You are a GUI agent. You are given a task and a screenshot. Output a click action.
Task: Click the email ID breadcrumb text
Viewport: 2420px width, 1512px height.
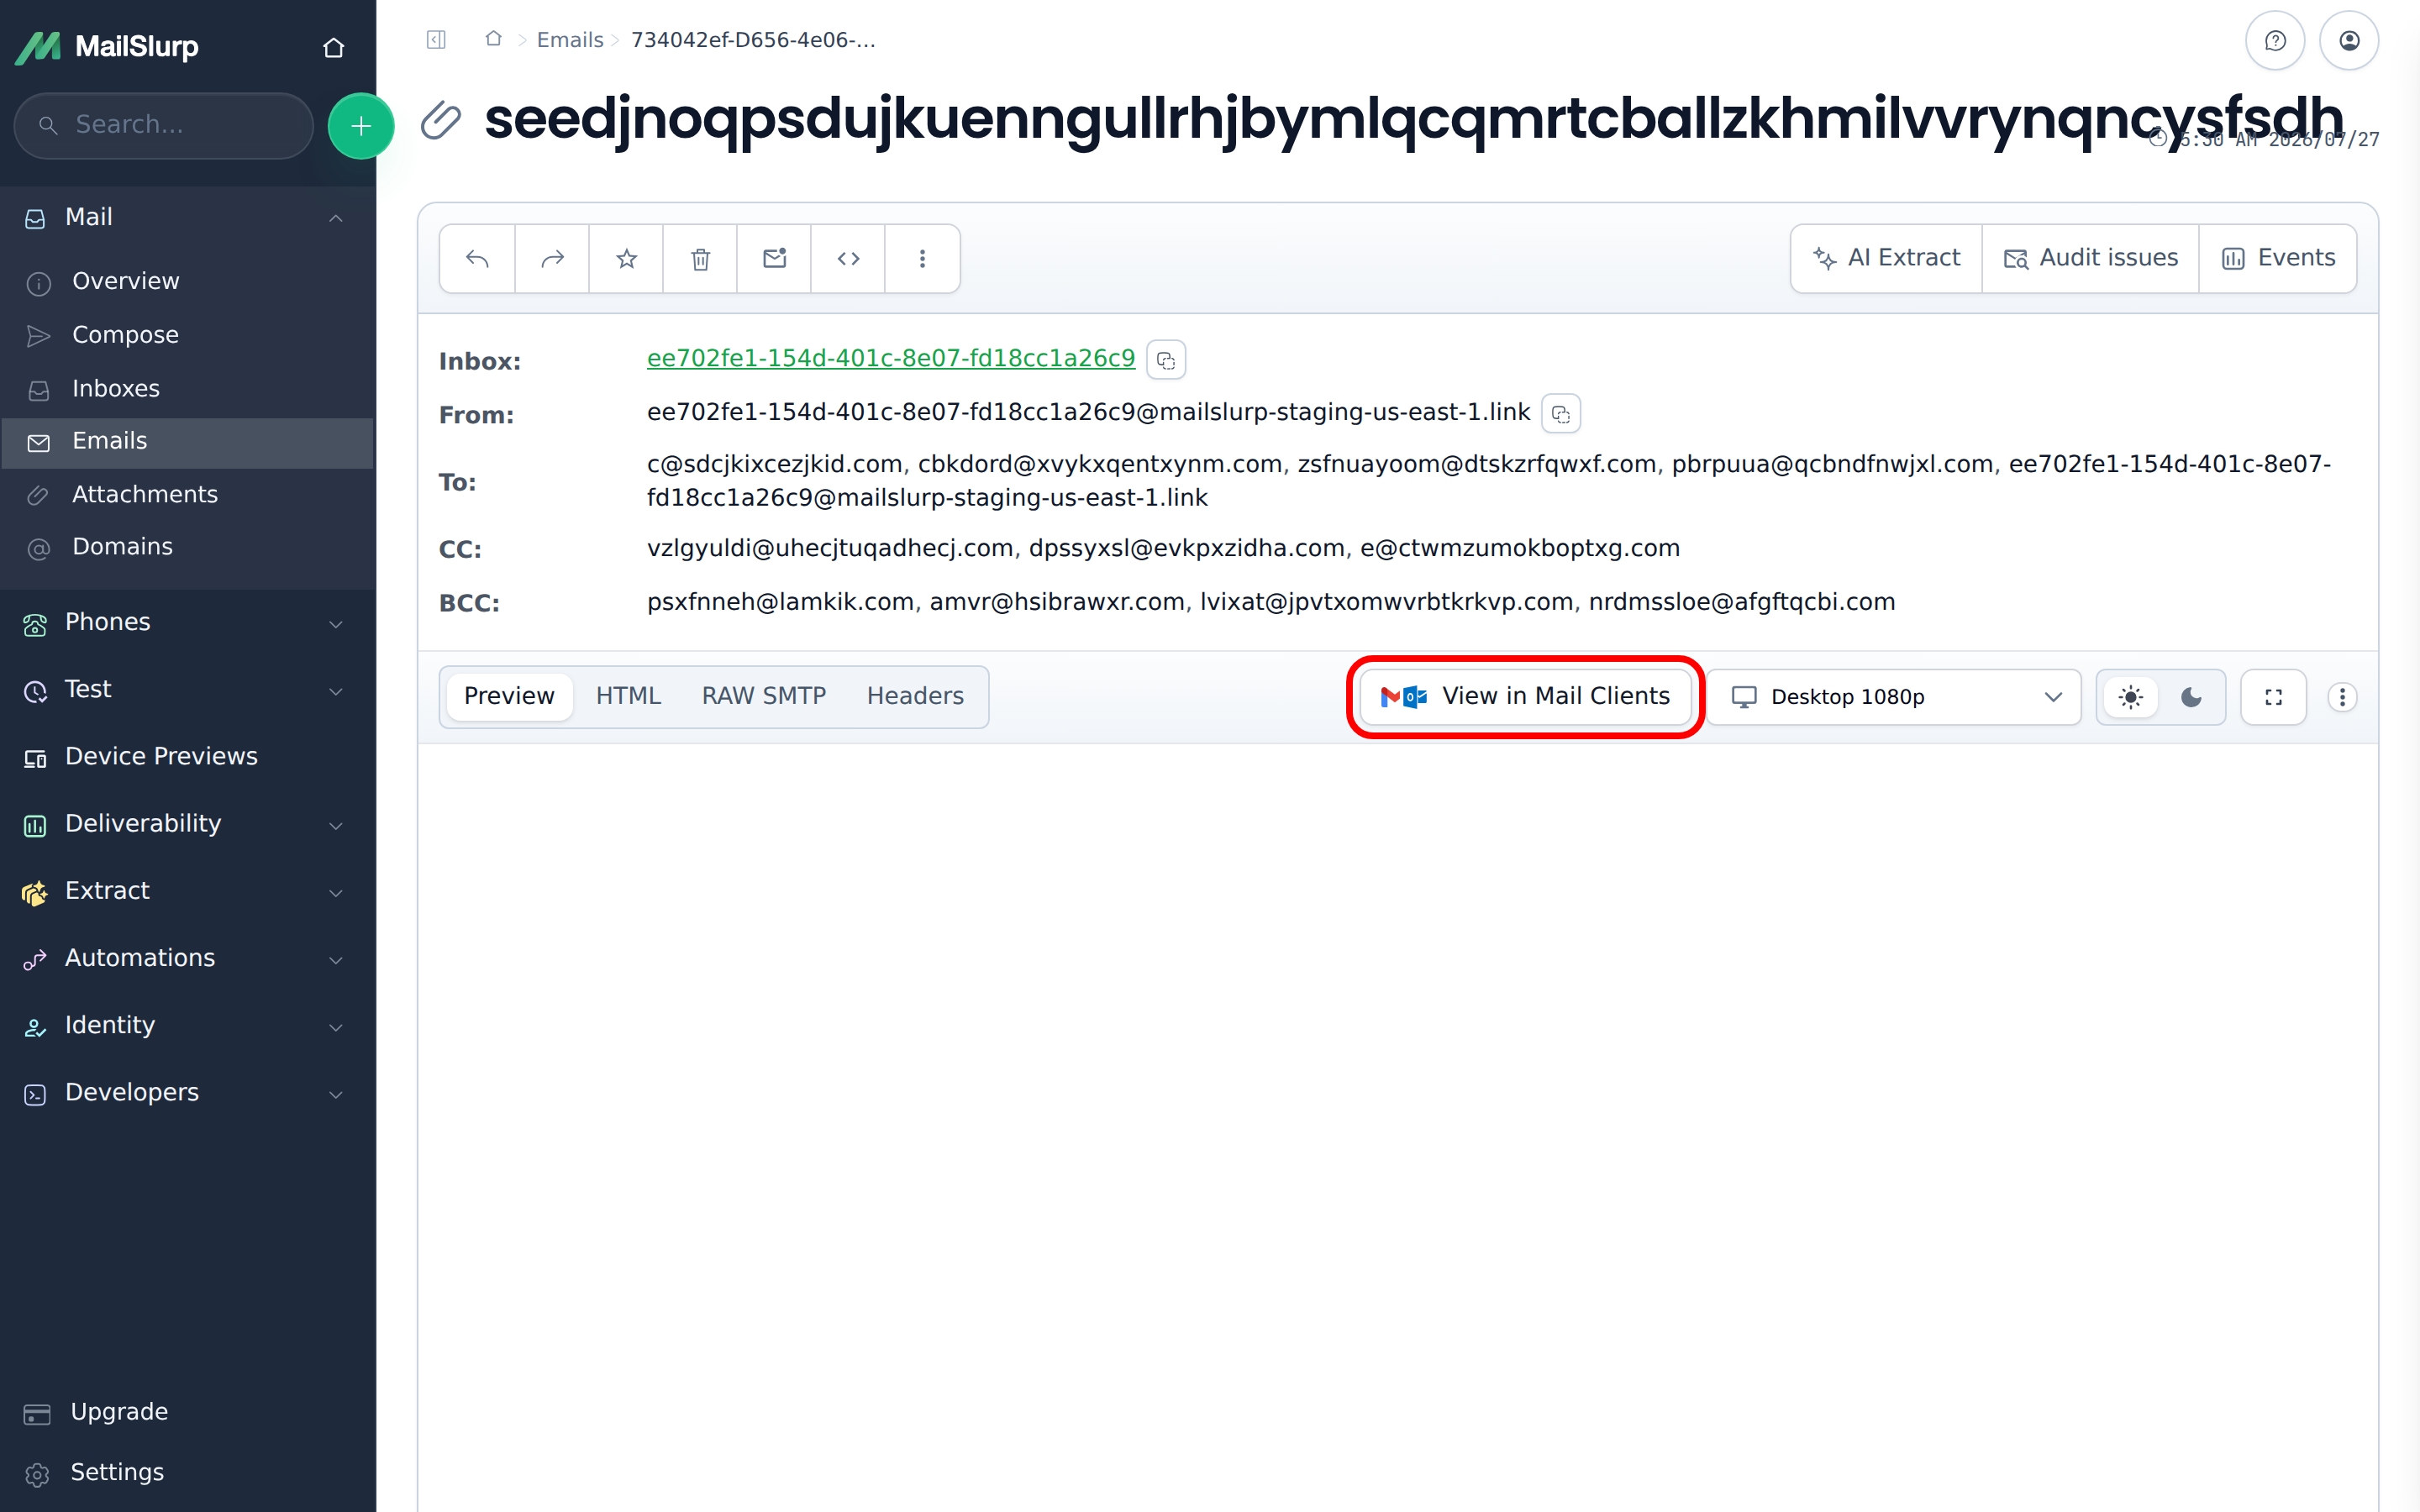click(x=753, y=40)
